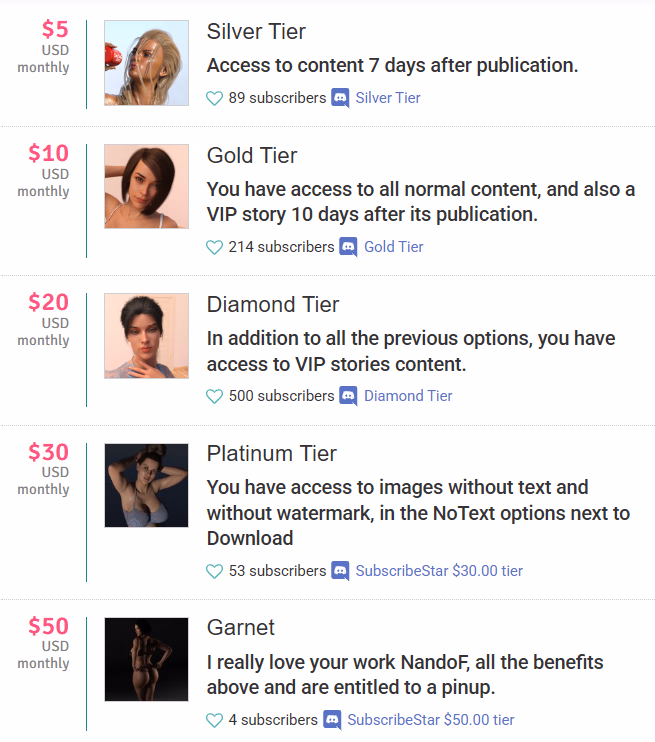Viewport: 655px width, 742px height.
Task: Click the heart icon beside 53 subscribers
Action: [214, 572]
